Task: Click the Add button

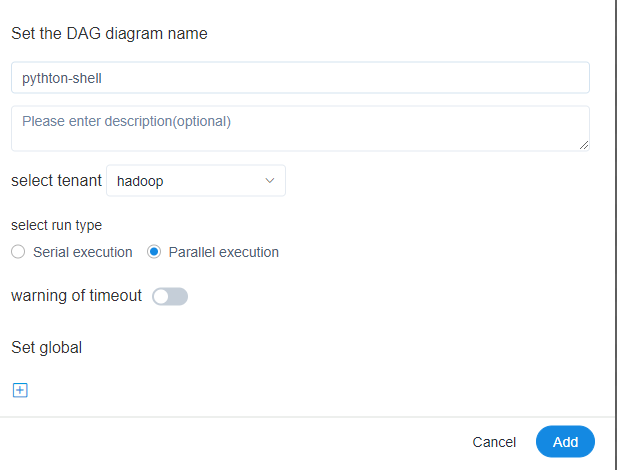Action: point(565,441)
